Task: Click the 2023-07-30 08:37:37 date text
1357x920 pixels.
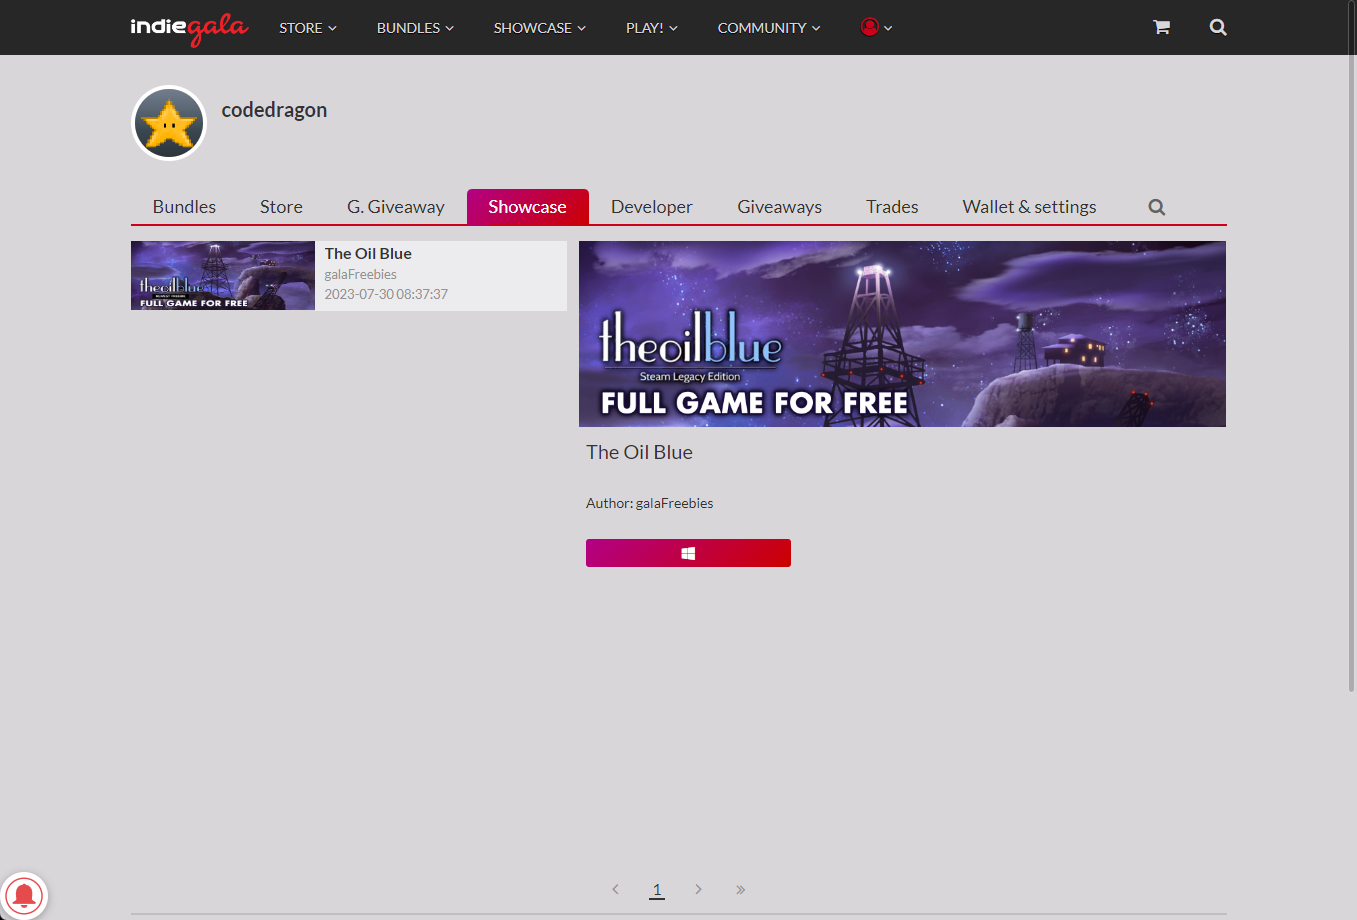Action: [x=386, y=294]
